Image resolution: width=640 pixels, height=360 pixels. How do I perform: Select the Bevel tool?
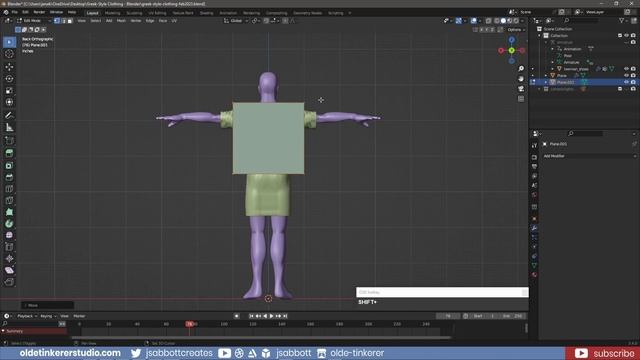(9, 177)
